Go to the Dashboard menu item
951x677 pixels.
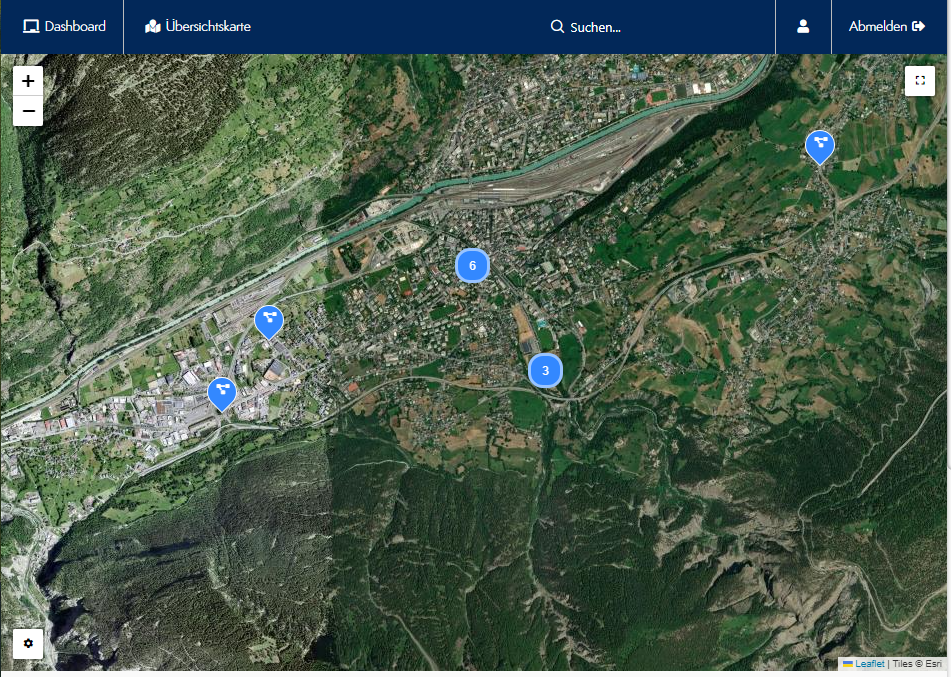click(64, 27)
